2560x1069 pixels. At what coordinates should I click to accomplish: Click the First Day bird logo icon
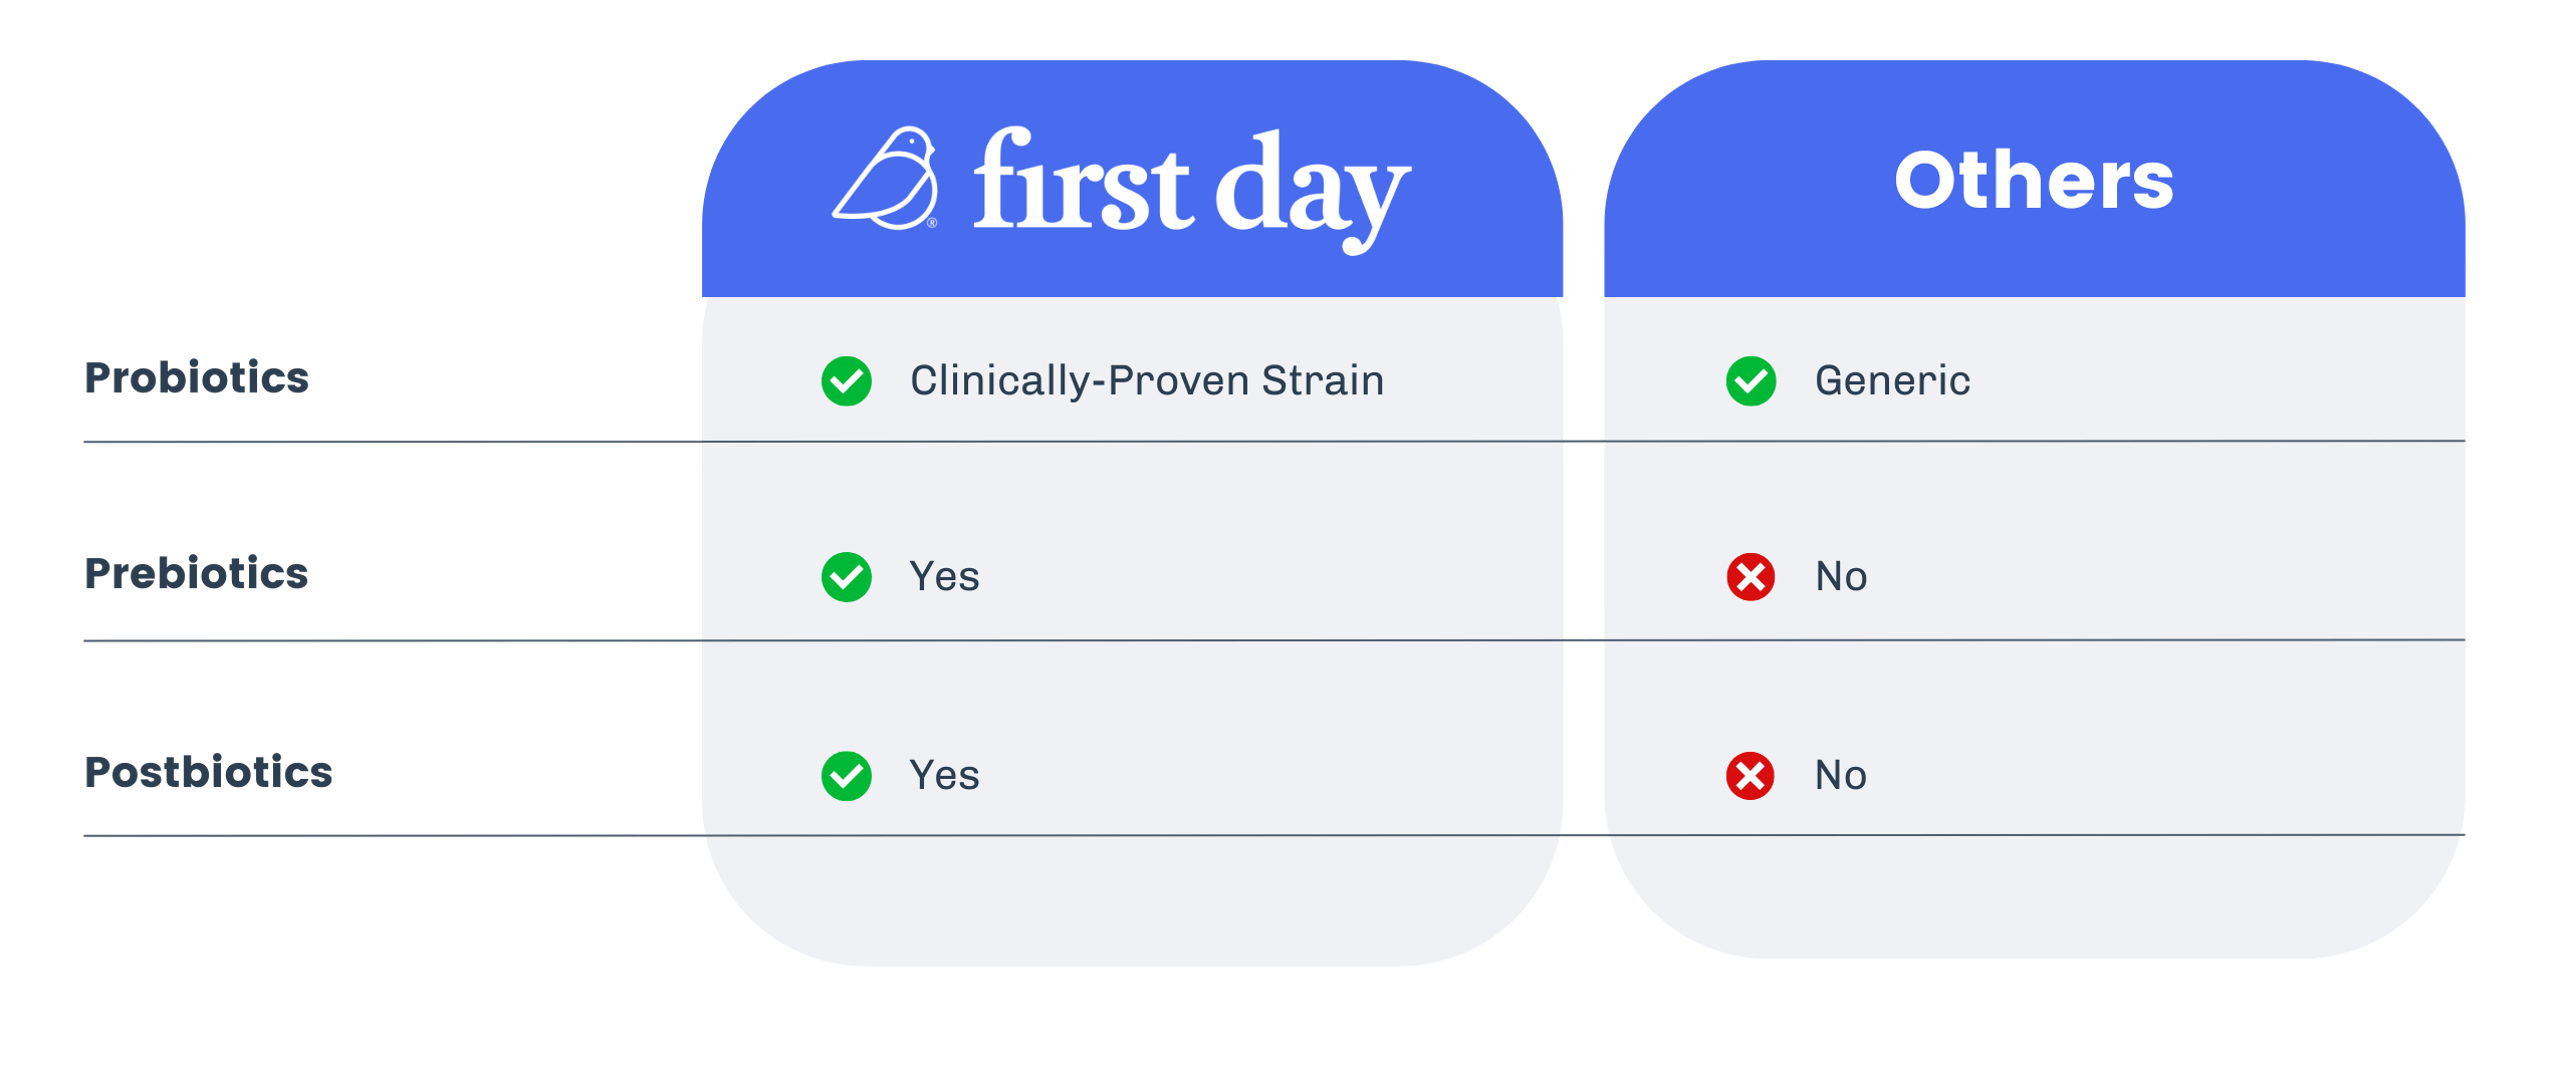885,178
